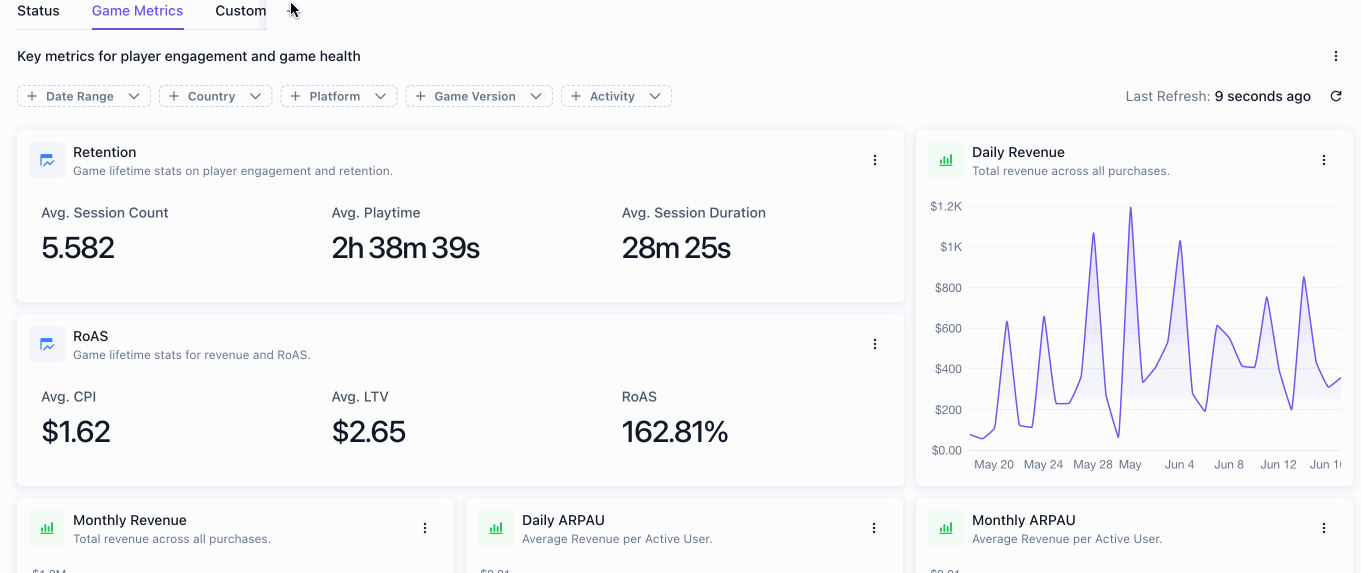
Task: Click the Monthly Revenue bar chart icon
Action: (47, 528)
